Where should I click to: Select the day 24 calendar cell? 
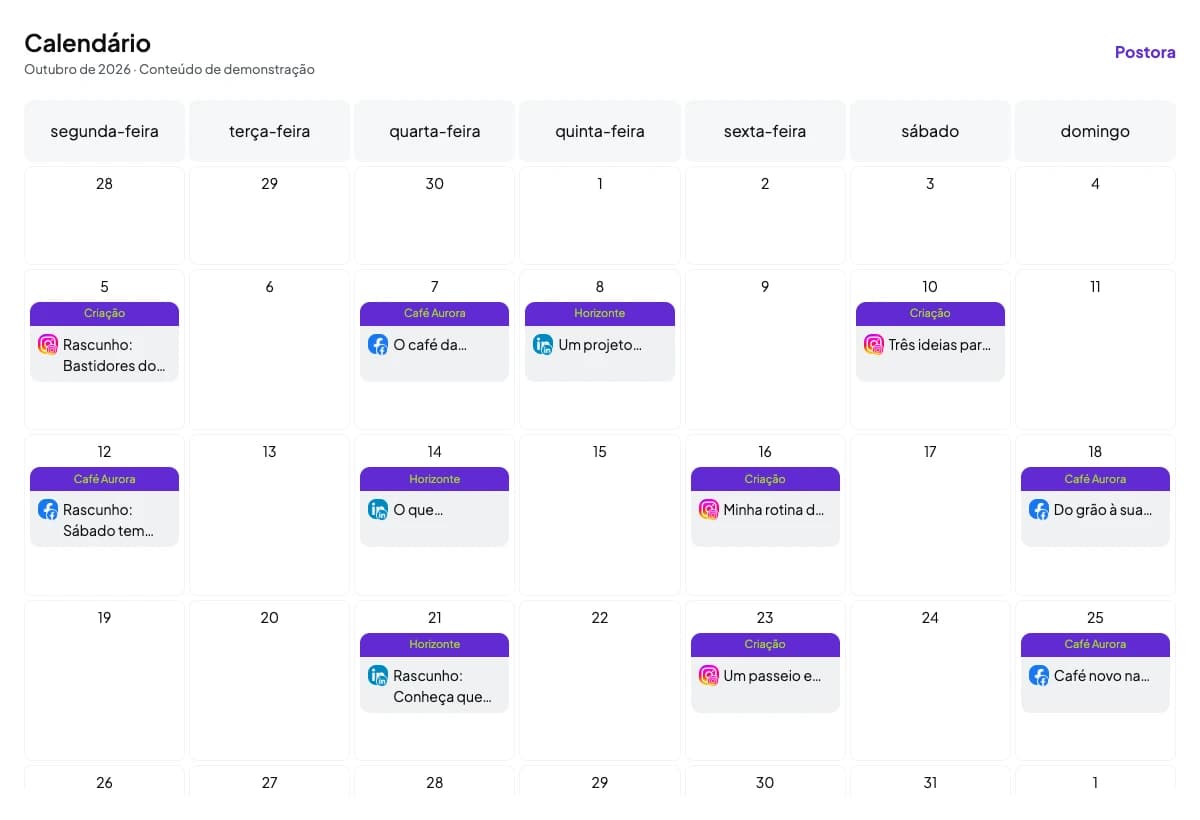pos(930,680)
